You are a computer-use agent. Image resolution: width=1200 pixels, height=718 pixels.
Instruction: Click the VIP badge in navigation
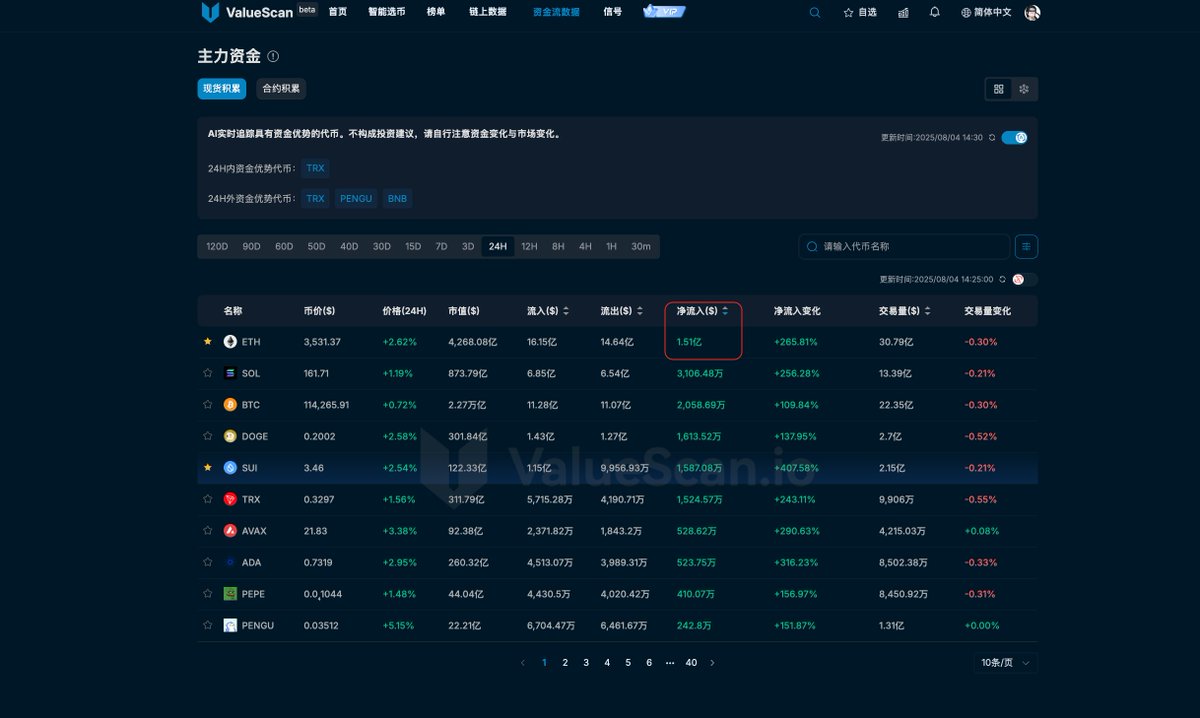tap(664, 12)
